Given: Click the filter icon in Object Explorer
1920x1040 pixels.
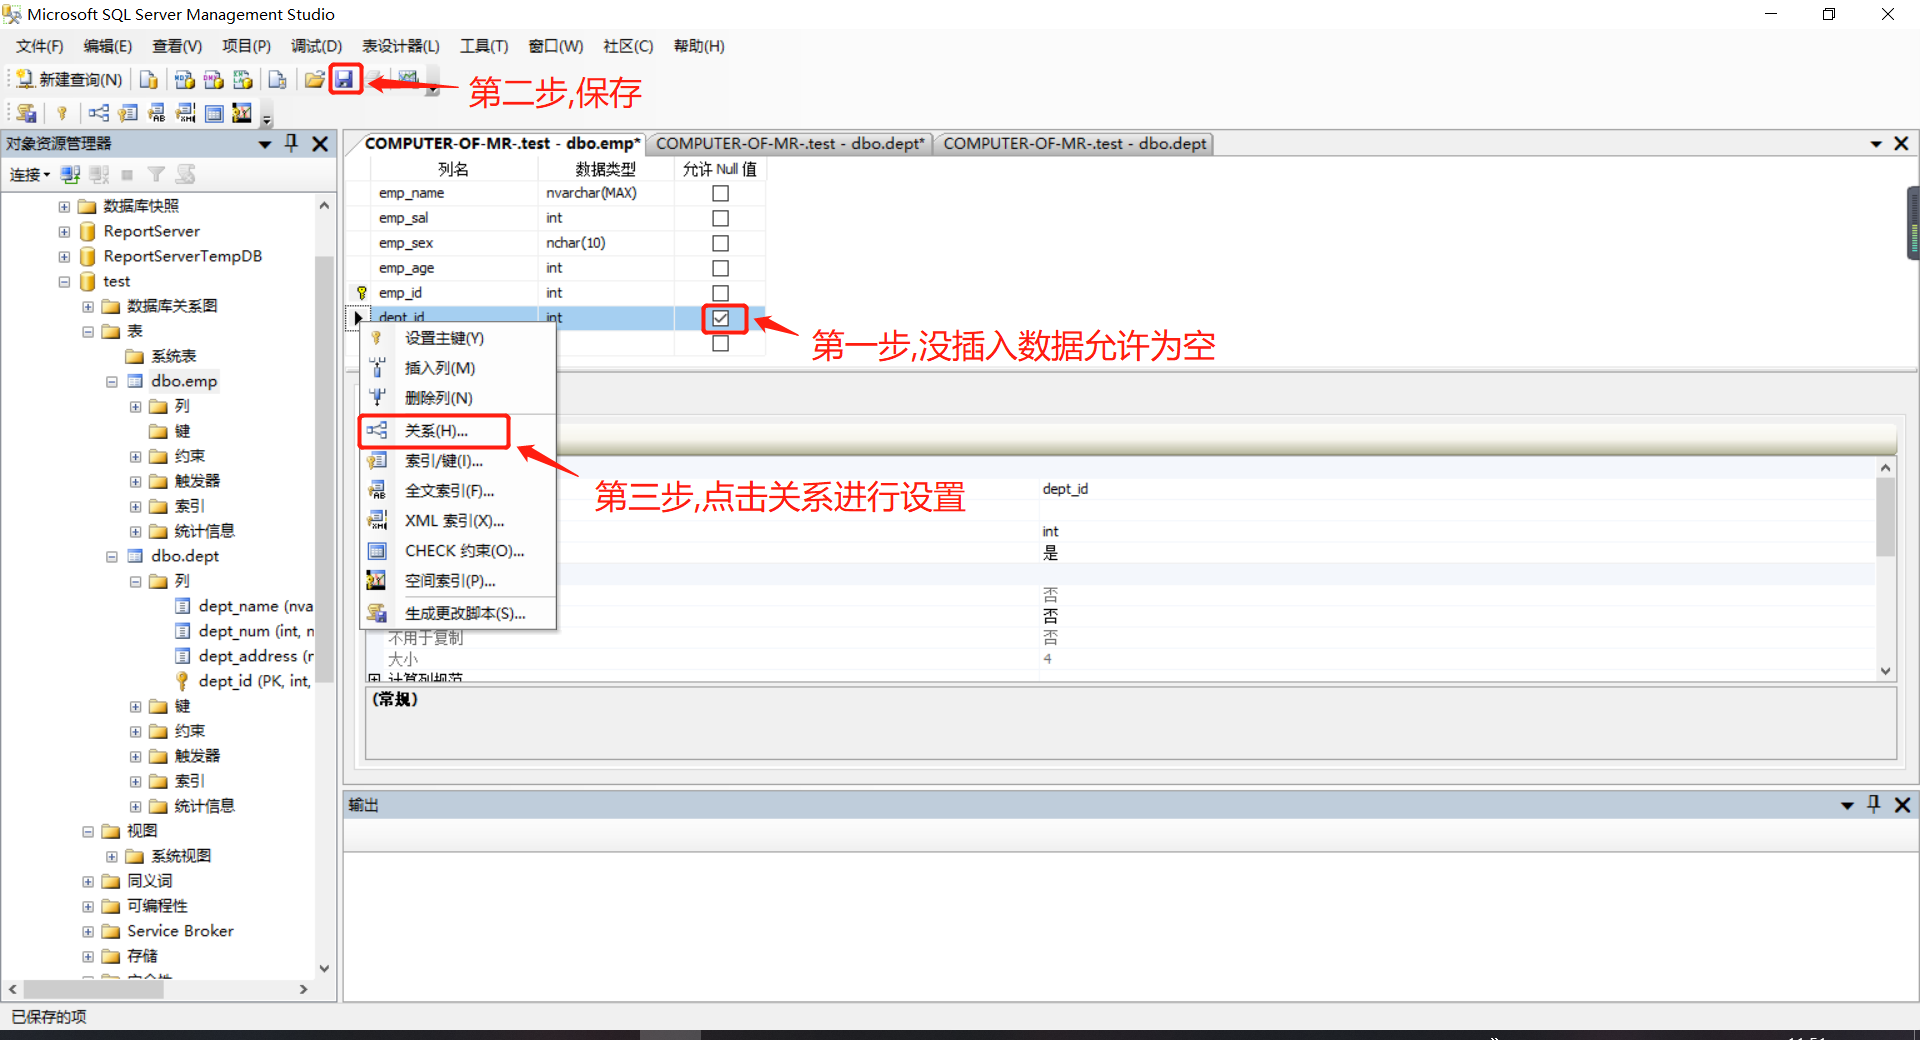Looking at the screenshot, I should (156, 174).
